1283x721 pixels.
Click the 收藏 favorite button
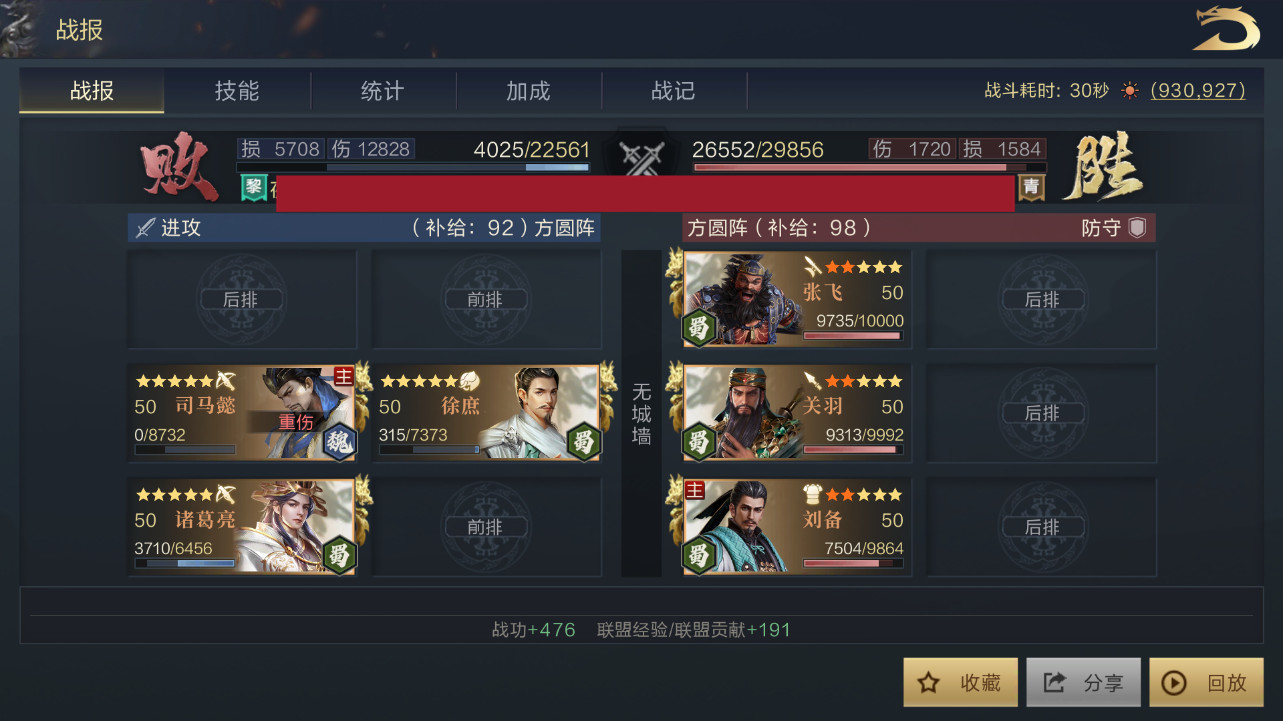[961, 682]
